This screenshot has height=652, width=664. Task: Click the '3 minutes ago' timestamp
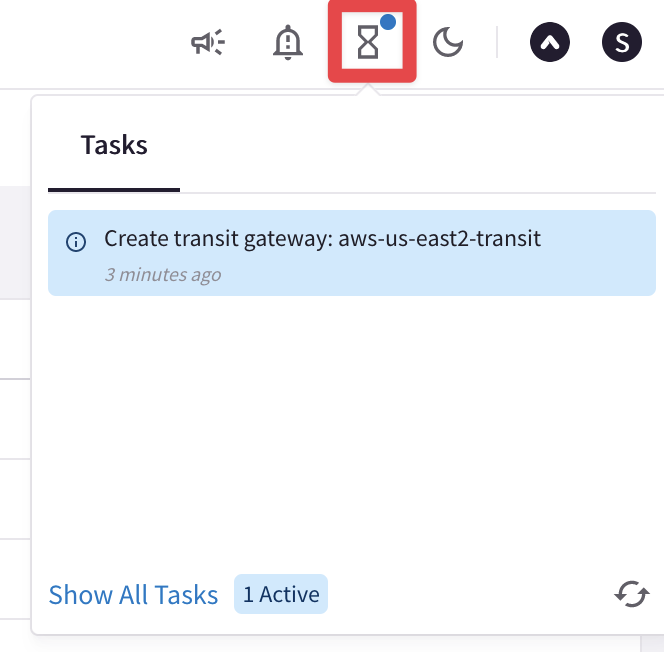[162, 274]
